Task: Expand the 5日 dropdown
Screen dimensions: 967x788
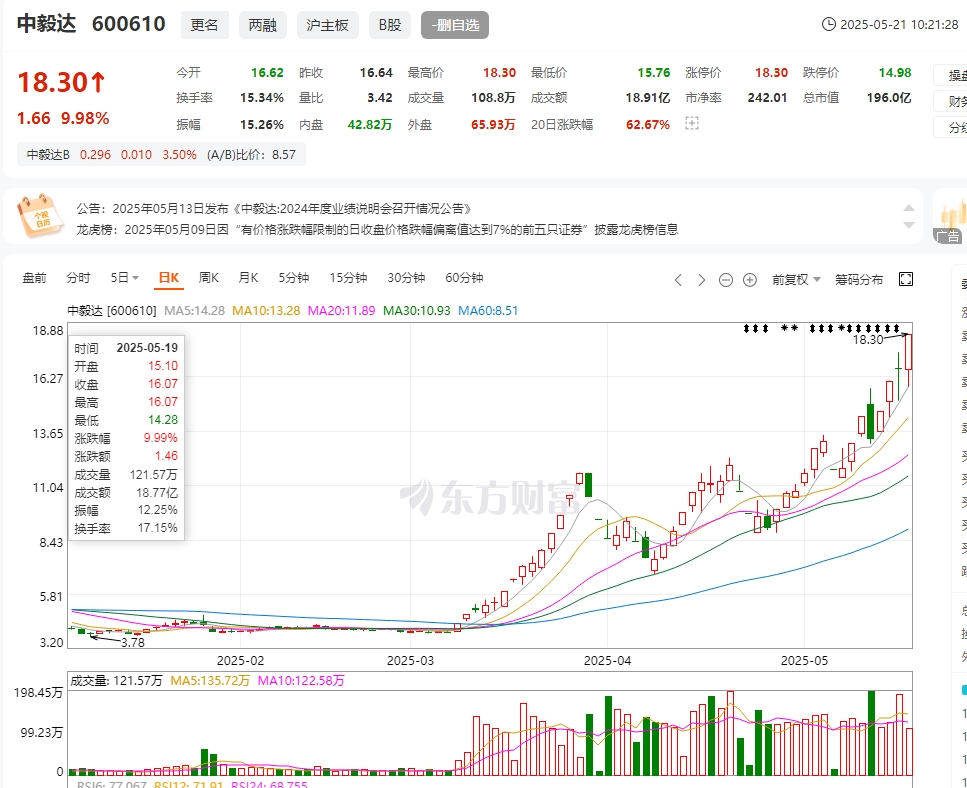Action: coord(125,278)
